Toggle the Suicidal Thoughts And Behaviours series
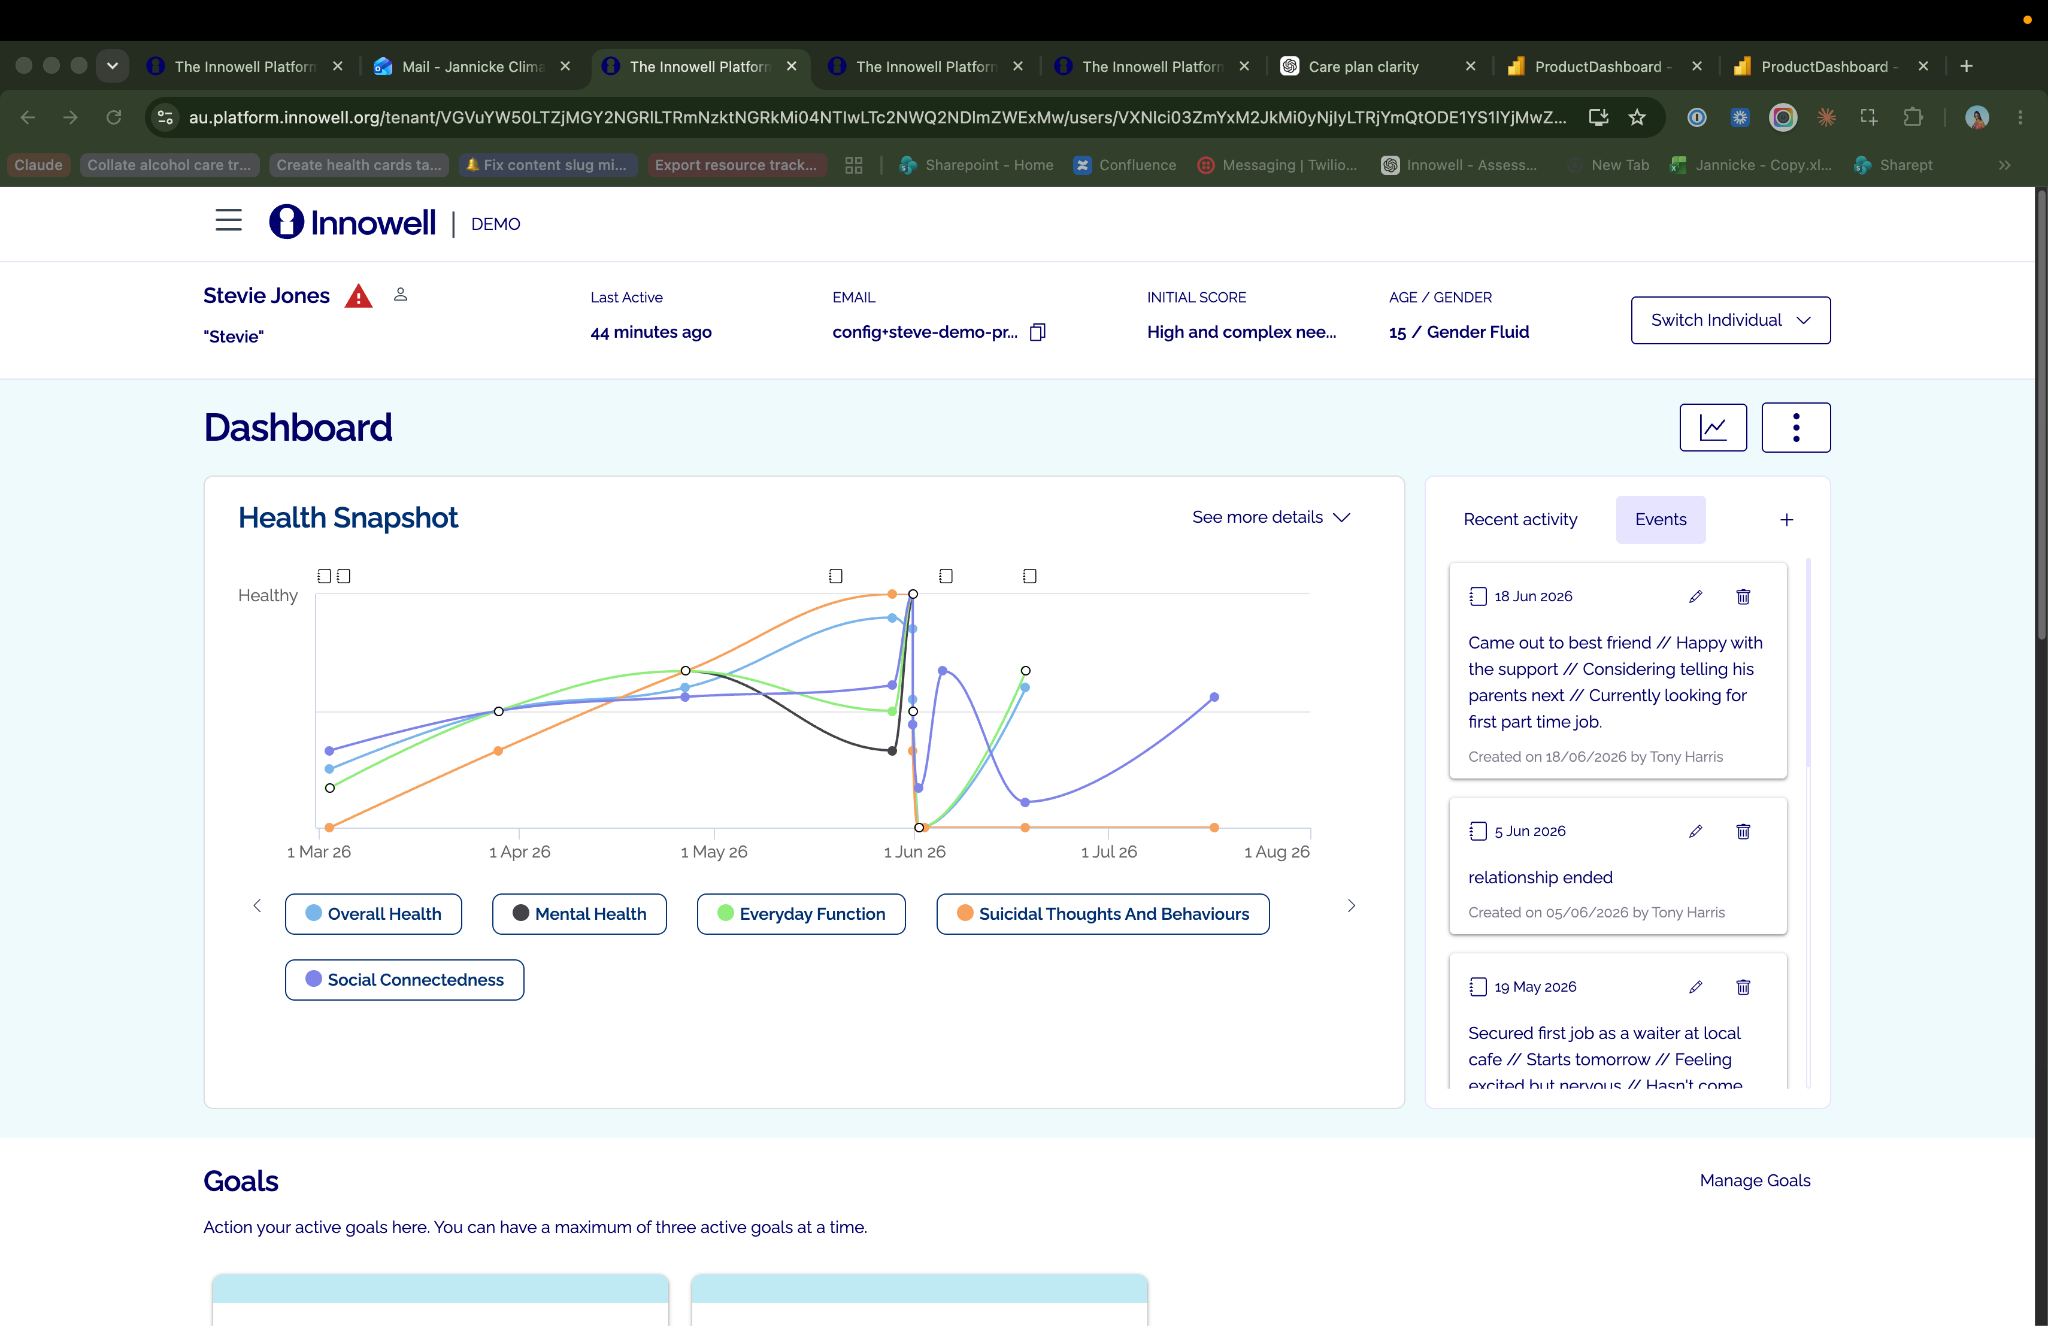2048x1326 pixels. point(1103,914)
